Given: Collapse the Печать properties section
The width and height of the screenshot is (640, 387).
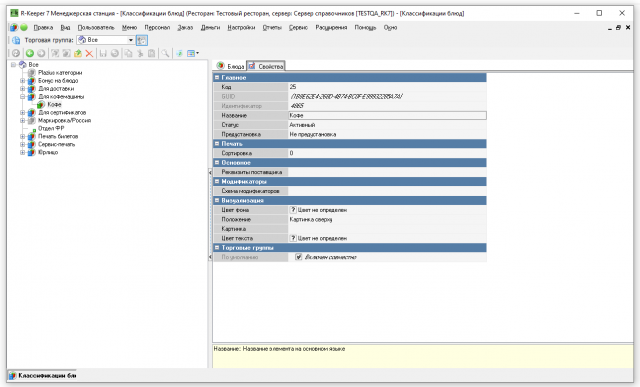Looking at the screenshot, I should tap(217, 144).
